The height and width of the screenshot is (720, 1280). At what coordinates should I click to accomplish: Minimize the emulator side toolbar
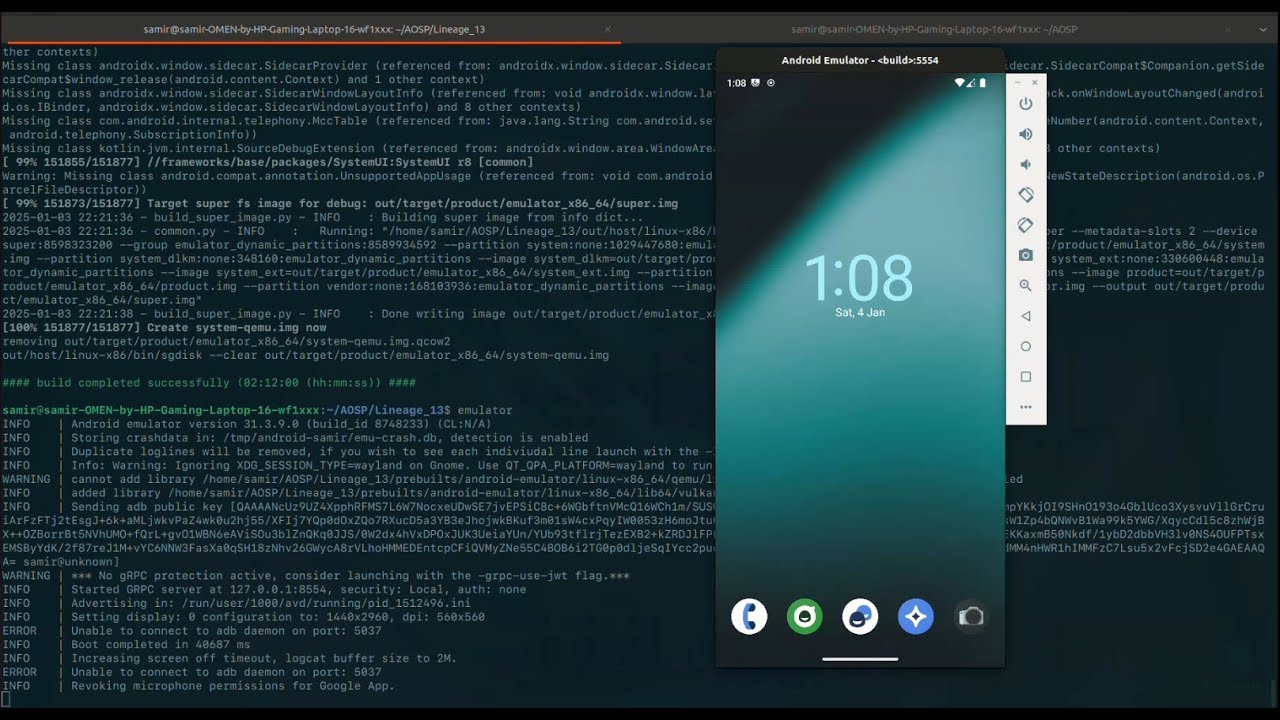(x=1017, y=83)
